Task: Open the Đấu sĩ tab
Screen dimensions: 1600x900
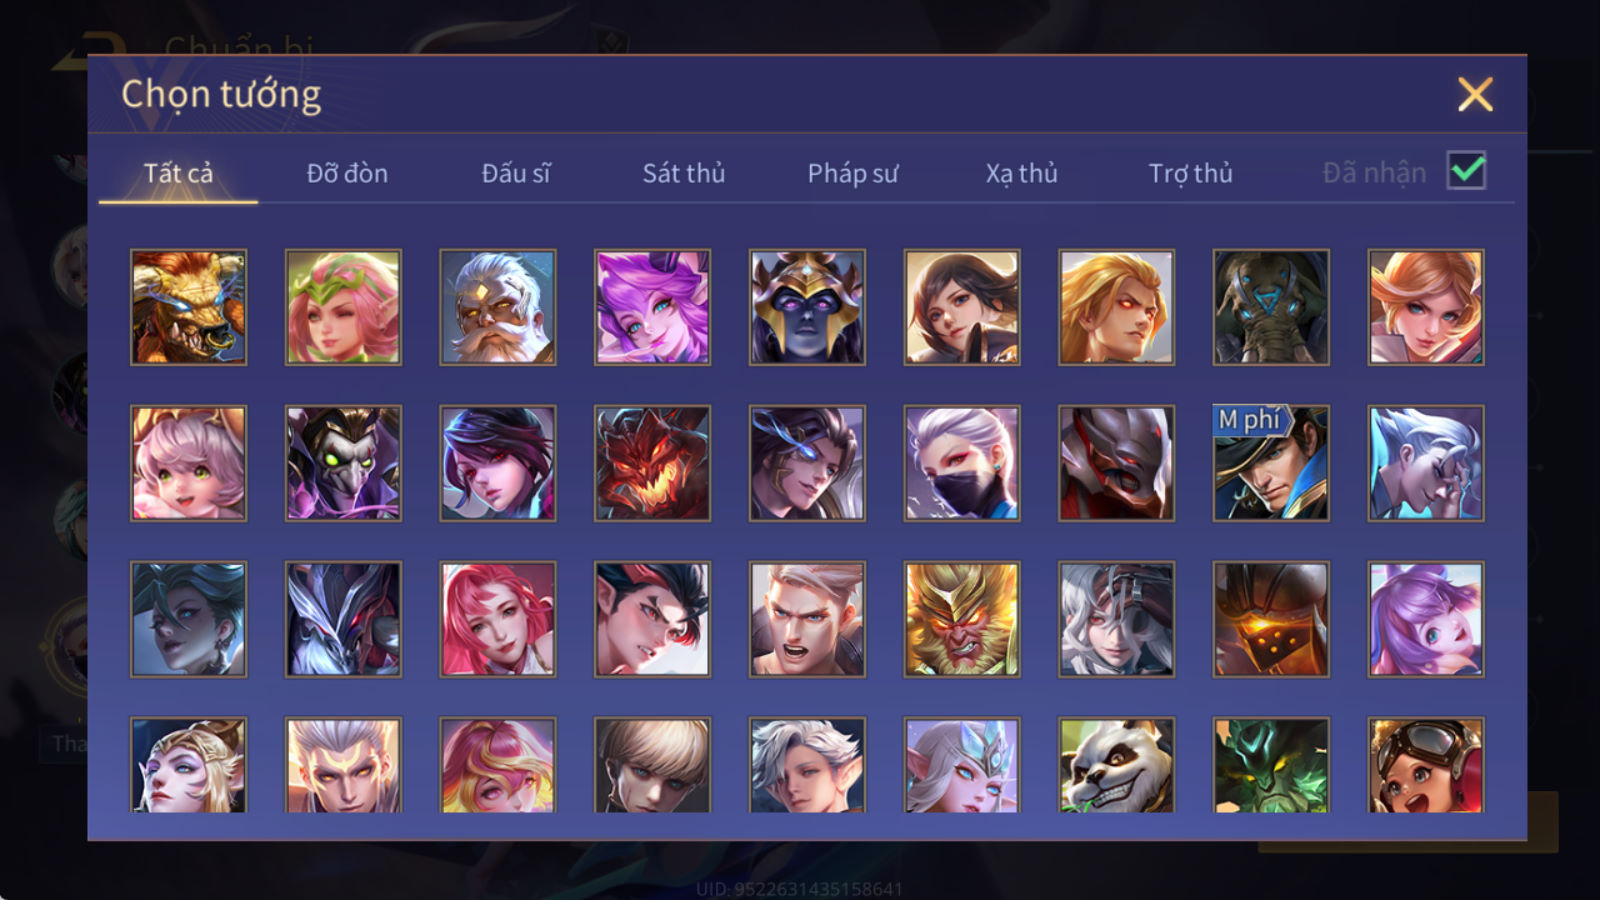Action: coord(516,173)
